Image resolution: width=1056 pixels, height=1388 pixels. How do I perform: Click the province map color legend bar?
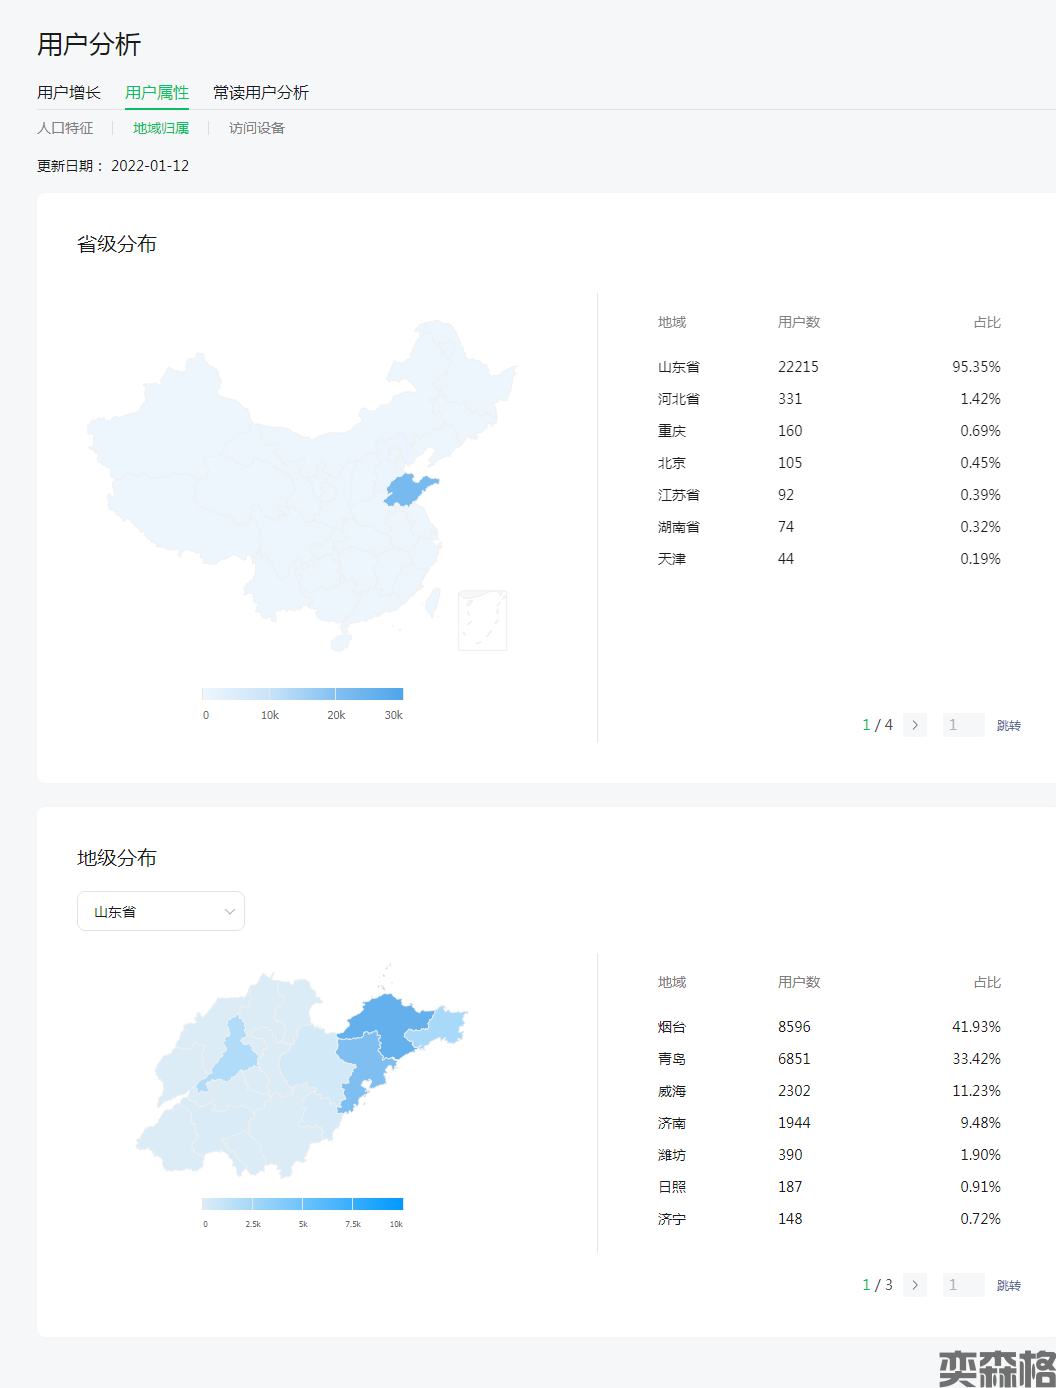302,694
